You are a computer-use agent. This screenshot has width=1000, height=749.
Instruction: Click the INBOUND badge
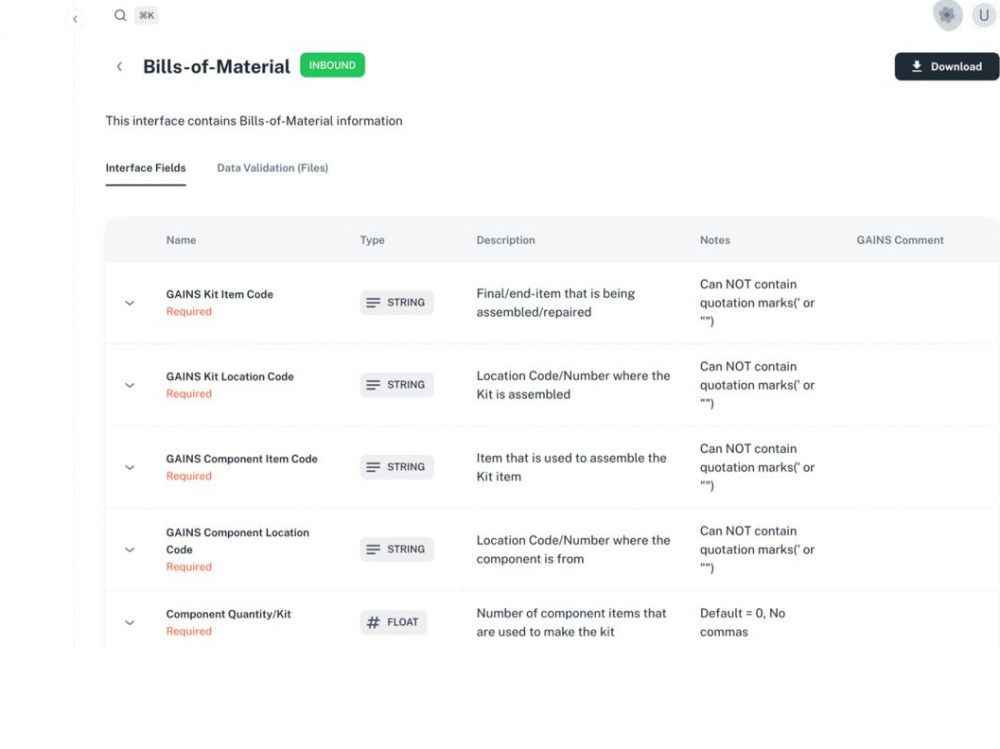coord(332,65)
